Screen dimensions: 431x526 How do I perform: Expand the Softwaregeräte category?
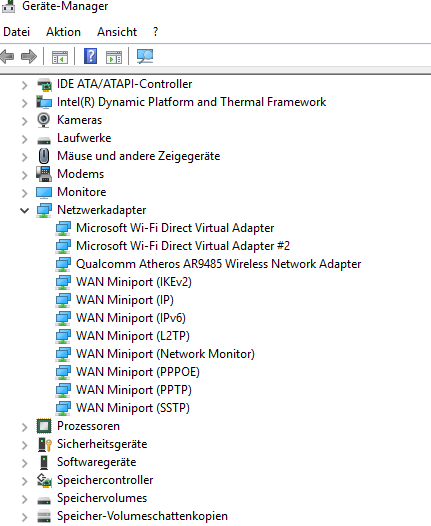[x=24, y=463]
